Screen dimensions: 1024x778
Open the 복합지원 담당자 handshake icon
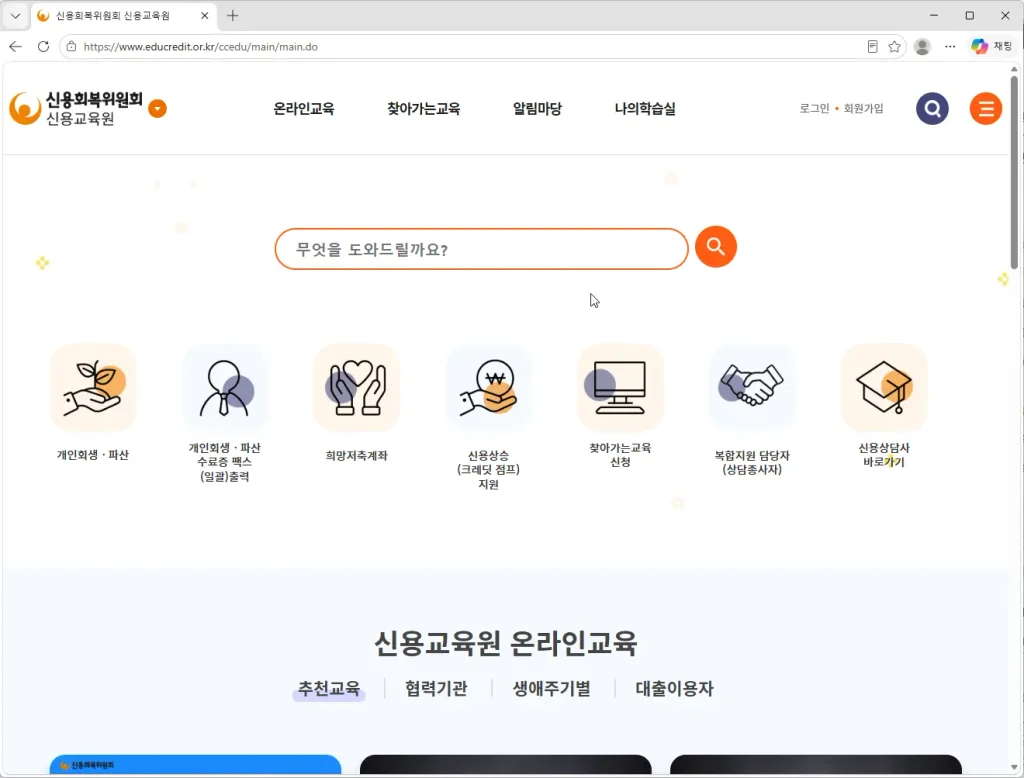click(x=752, y=387)
